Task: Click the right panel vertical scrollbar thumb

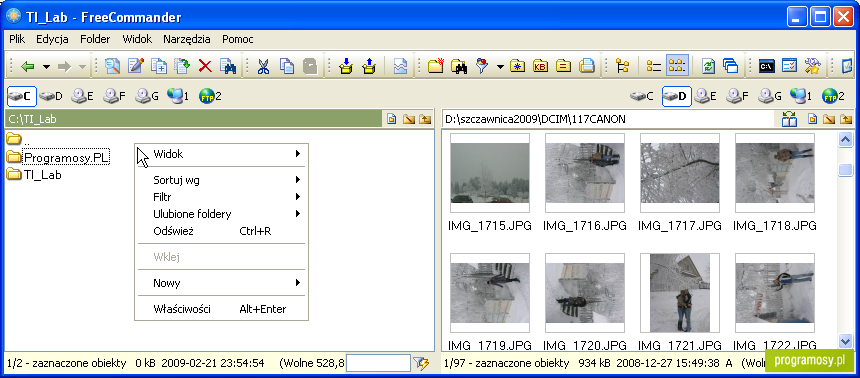Action: point(846,171)
